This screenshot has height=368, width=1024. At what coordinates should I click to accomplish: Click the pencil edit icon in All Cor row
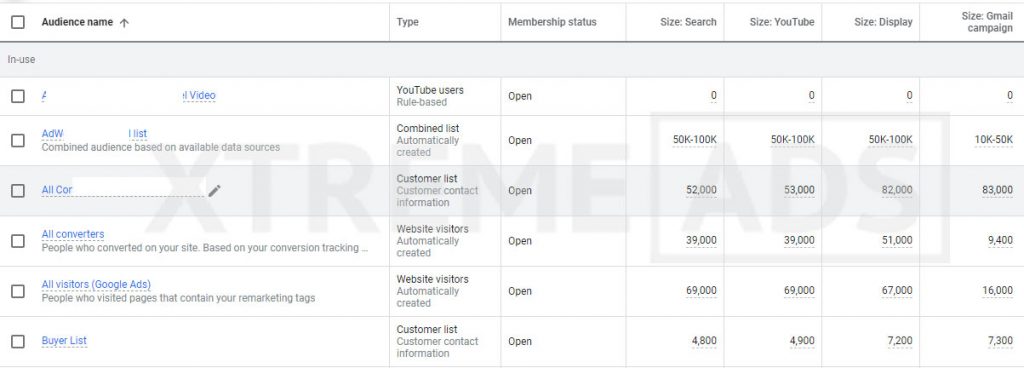point(214,191)
